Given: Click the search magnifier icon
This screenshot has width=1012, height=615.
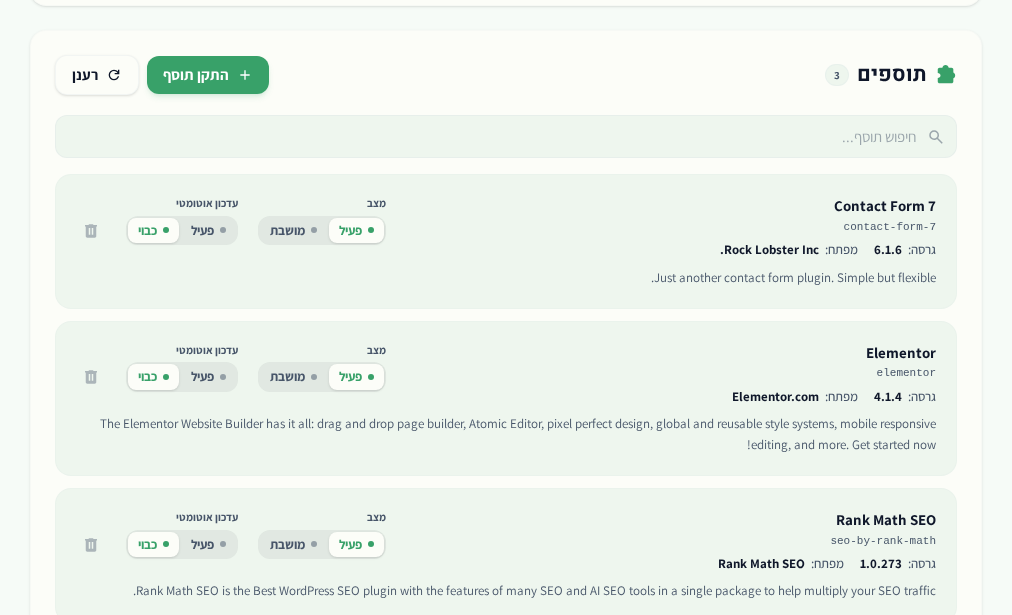Looking at the screenshot, I should [x=936, y=137].
